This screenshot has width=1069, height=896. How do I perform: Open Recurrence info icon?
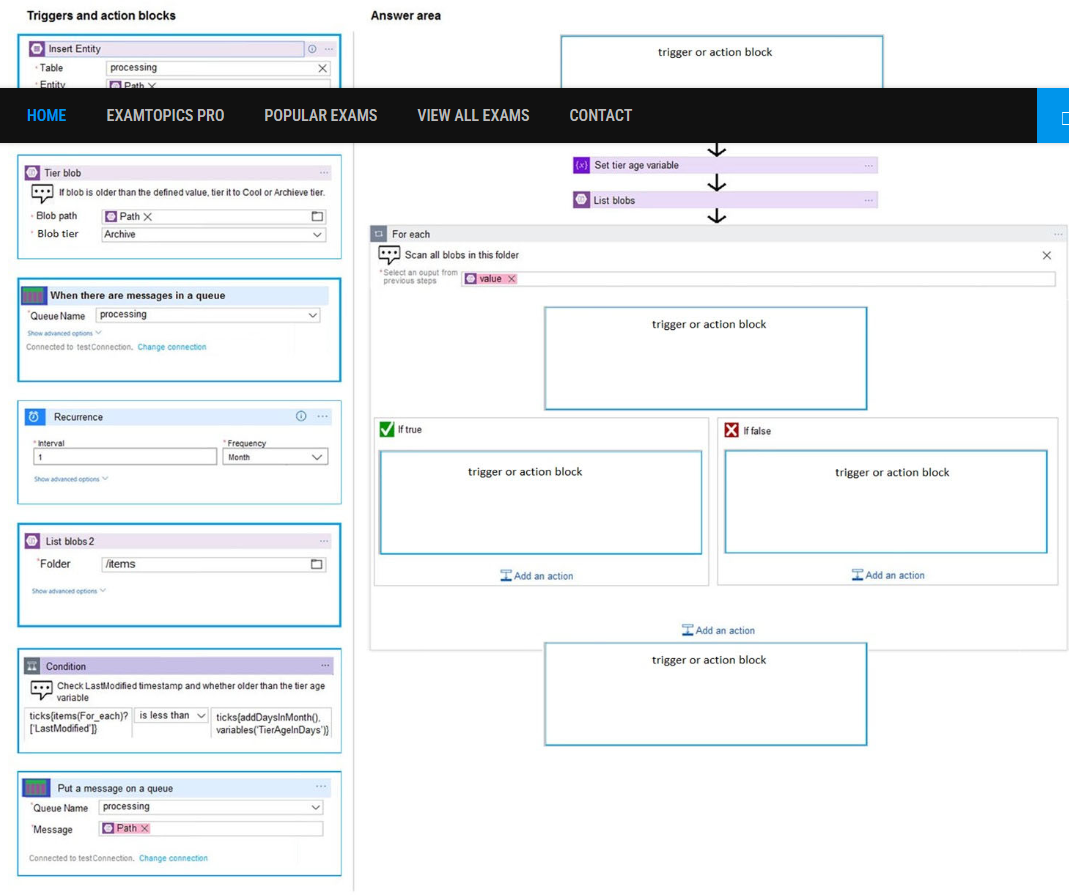[301, 416]
